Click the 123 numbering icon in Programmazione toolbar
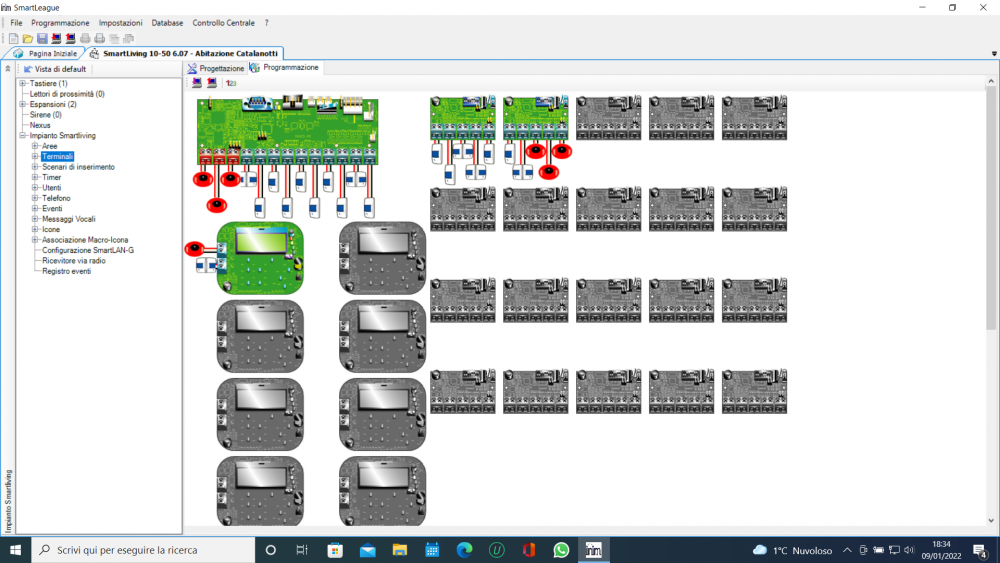 coord(231,83)
